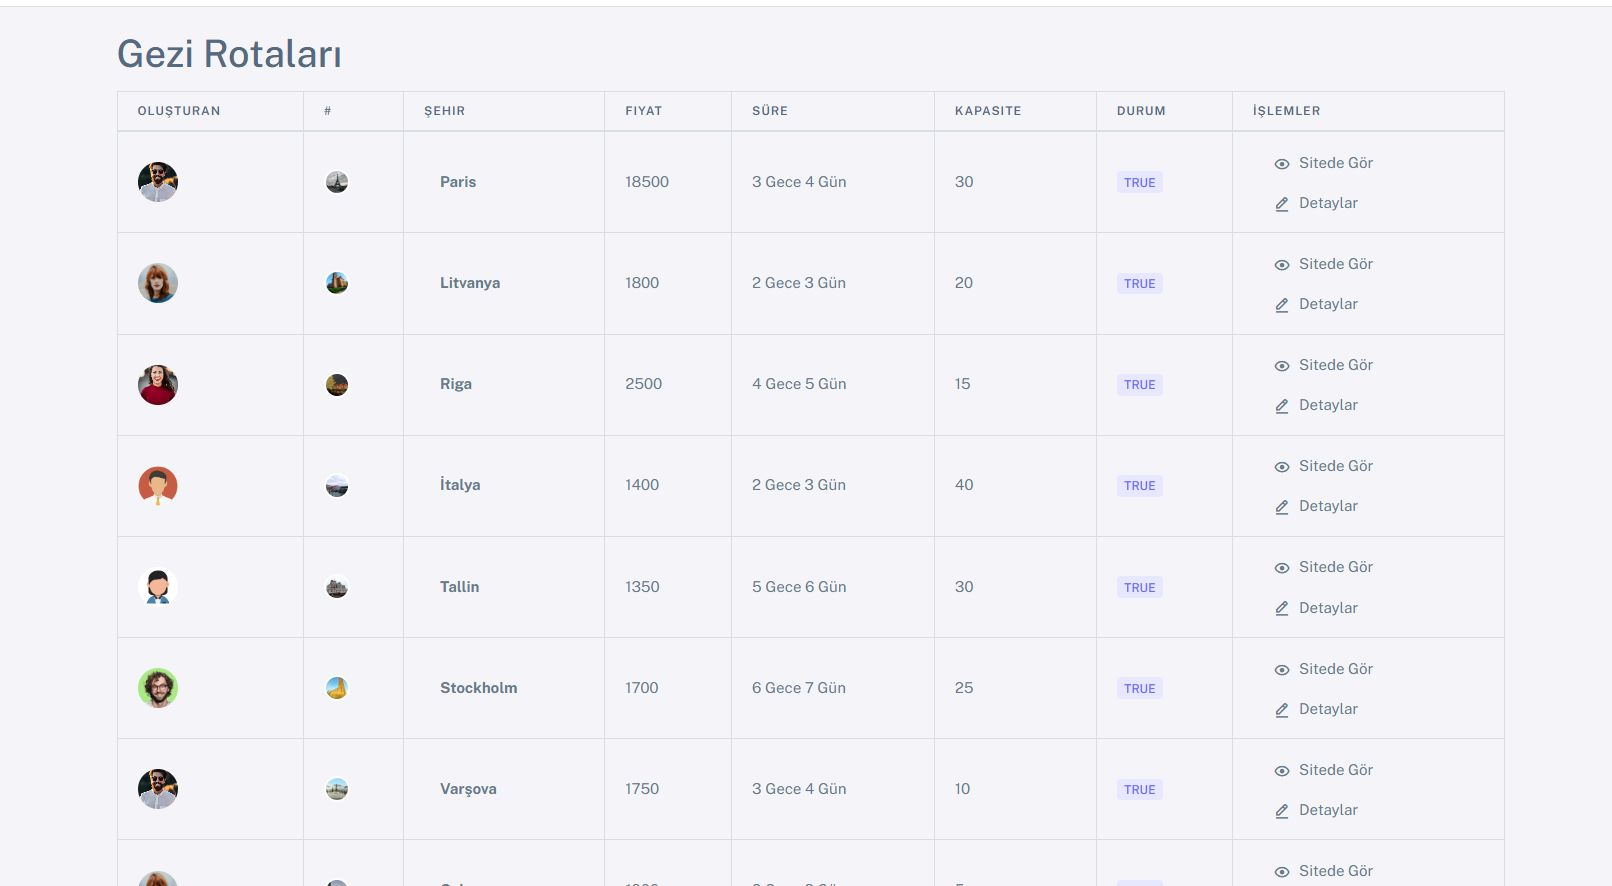Click the pencil edit icon for Litvanya
The image size is (1612, 886).
(x=1281, y=305)
